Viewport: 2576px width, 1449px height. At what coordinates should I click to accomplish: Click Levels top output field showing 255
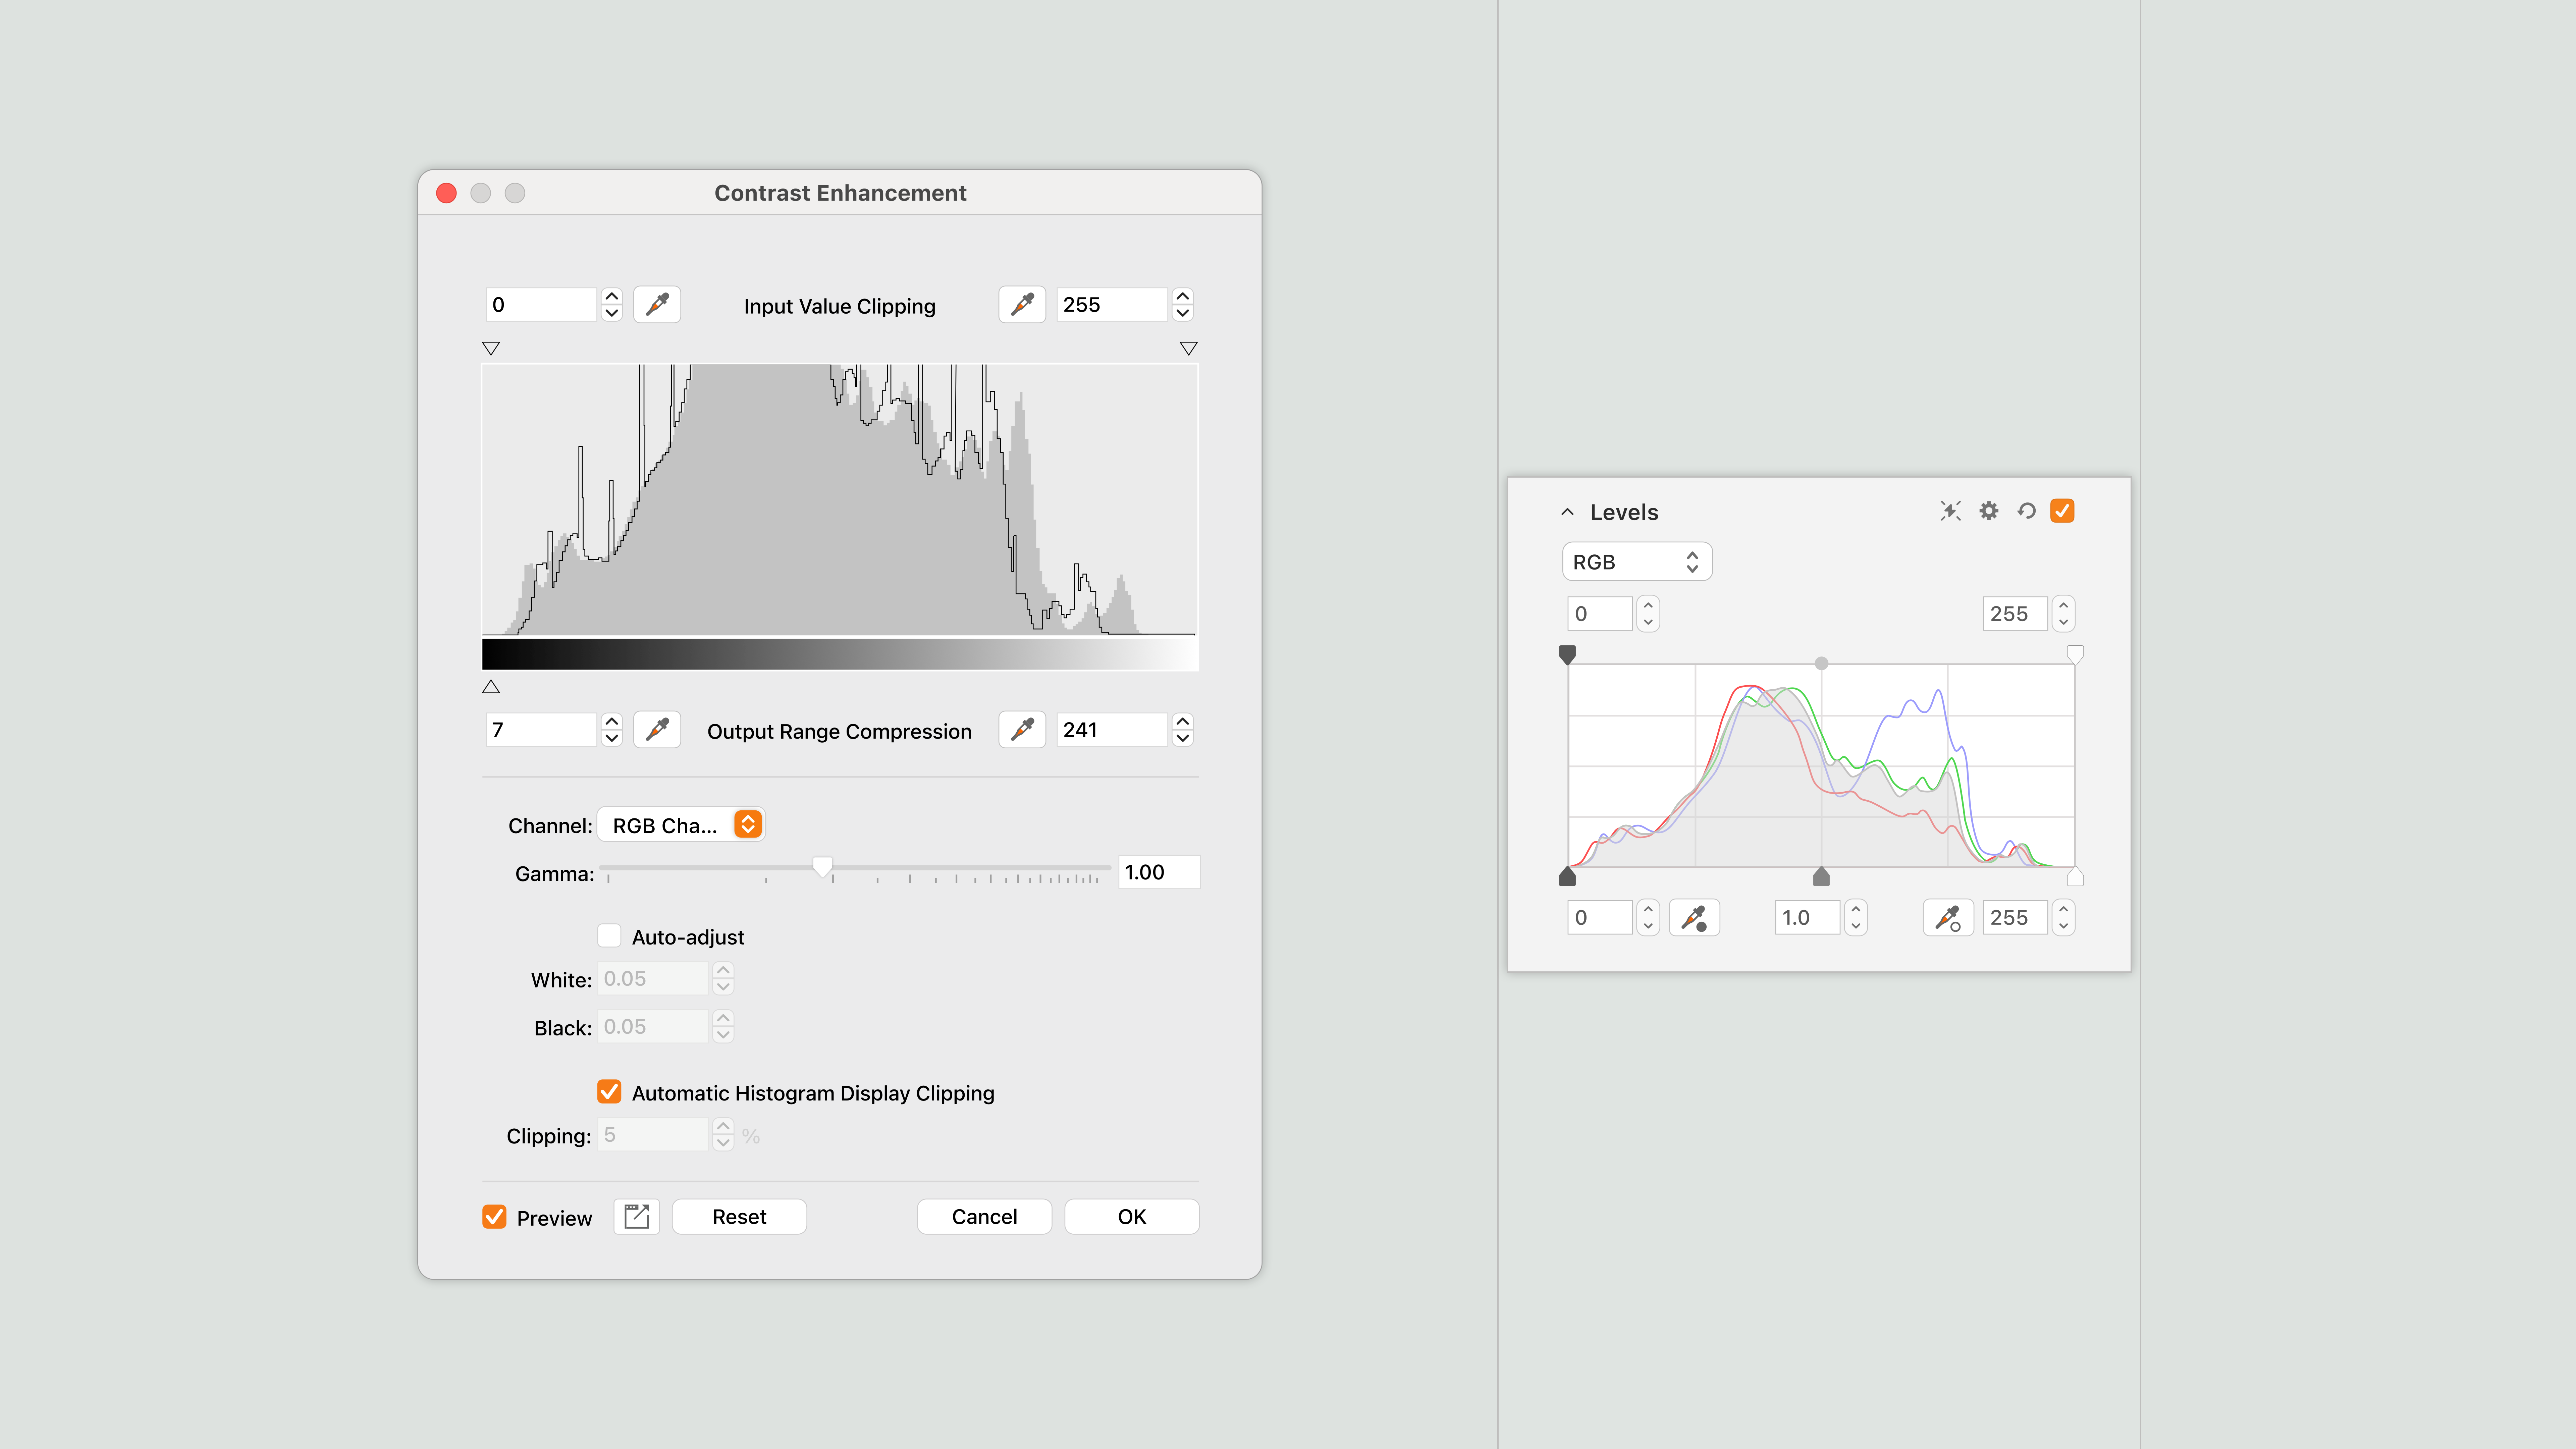tap(2015, 614)
